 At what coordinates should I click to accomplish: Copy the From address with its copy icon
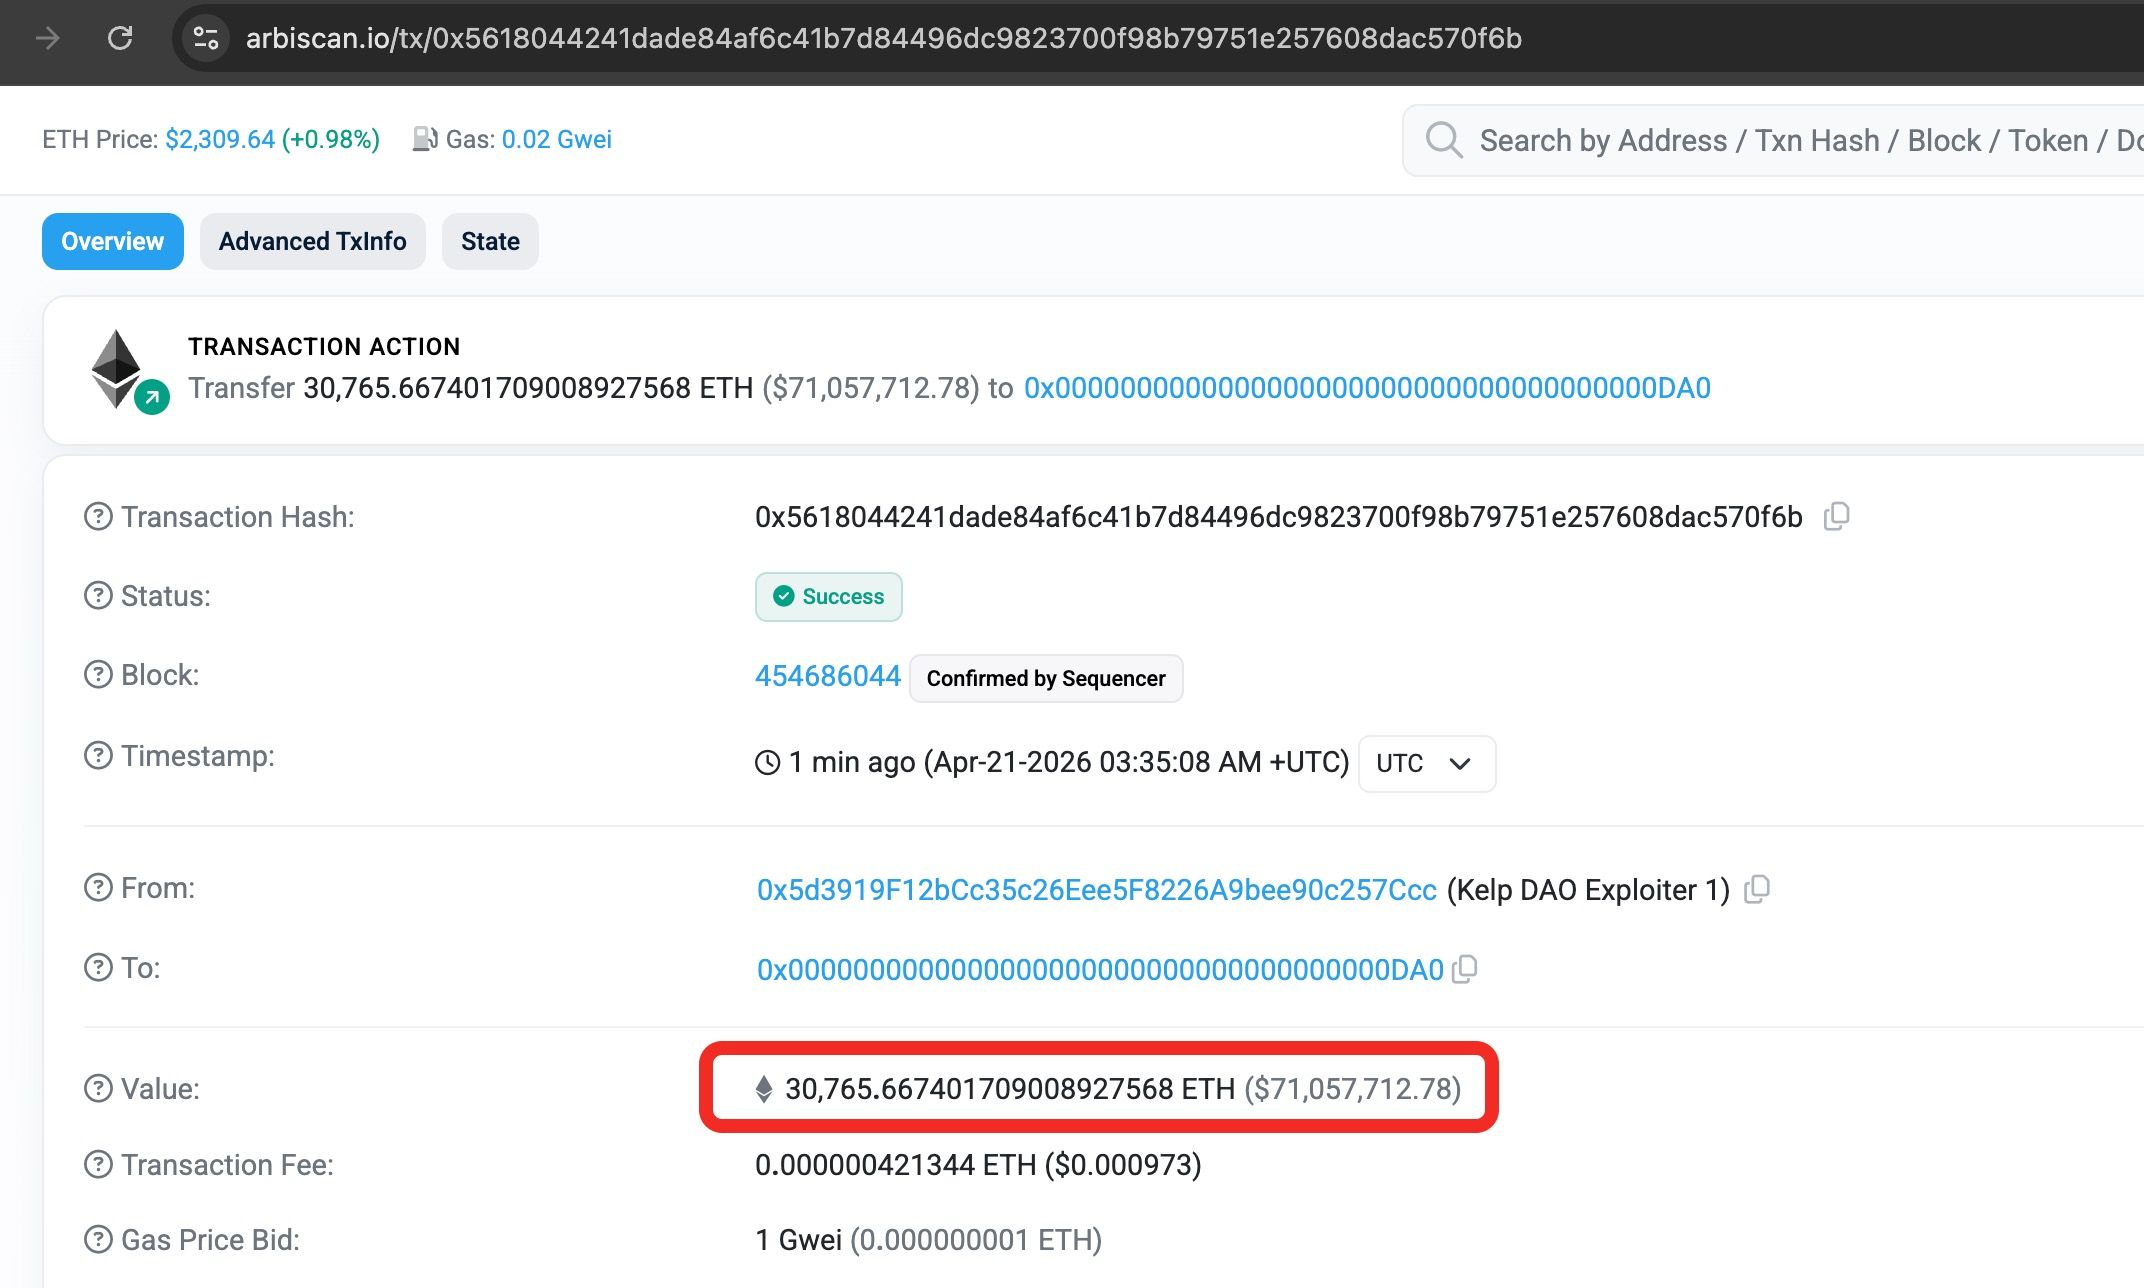1758,888
